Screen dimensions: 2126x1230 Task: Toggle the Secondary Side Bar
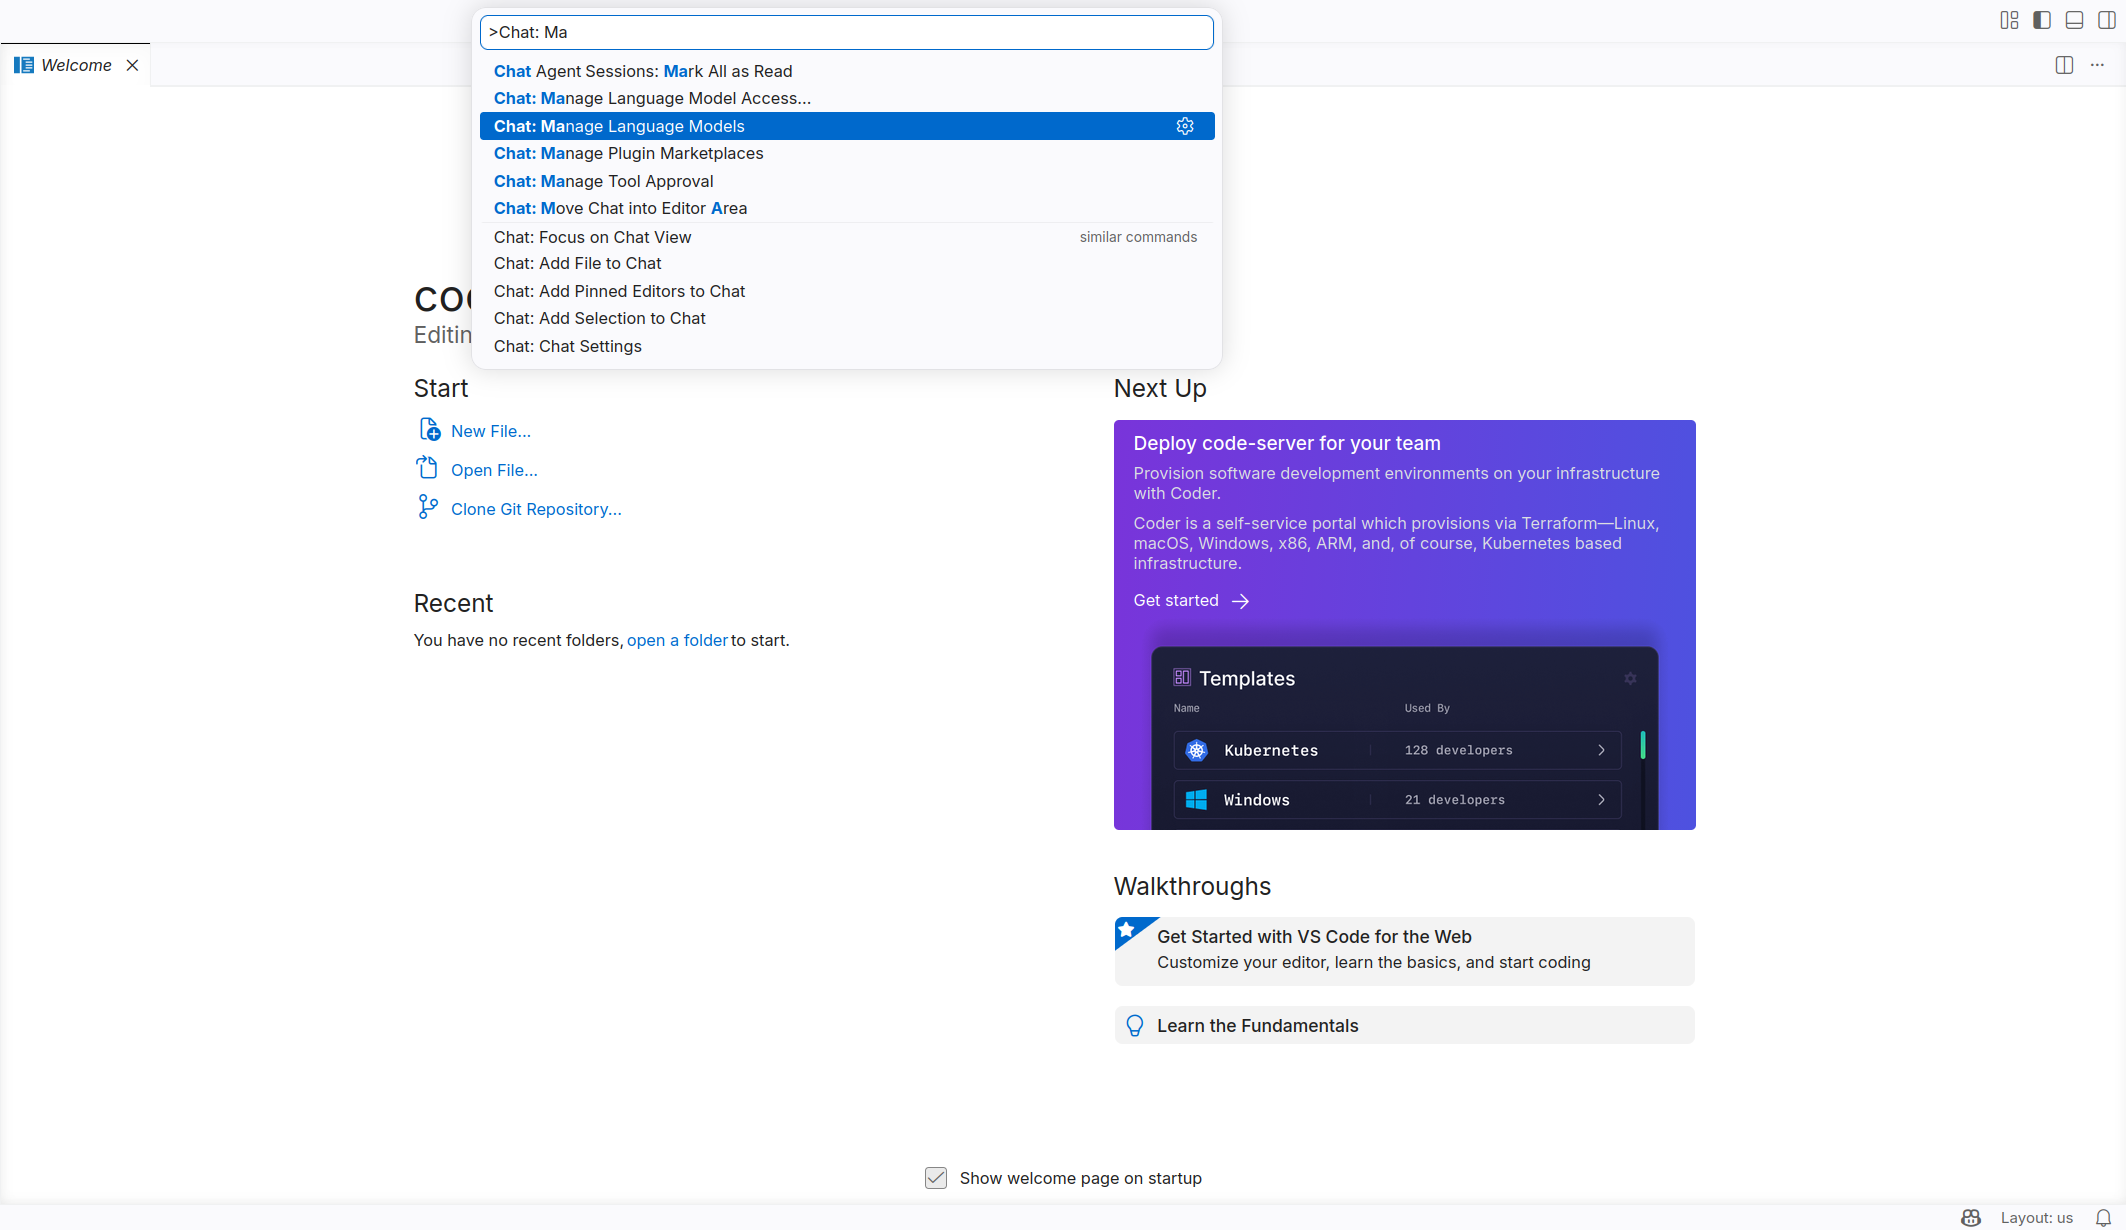pos(2107,20)
